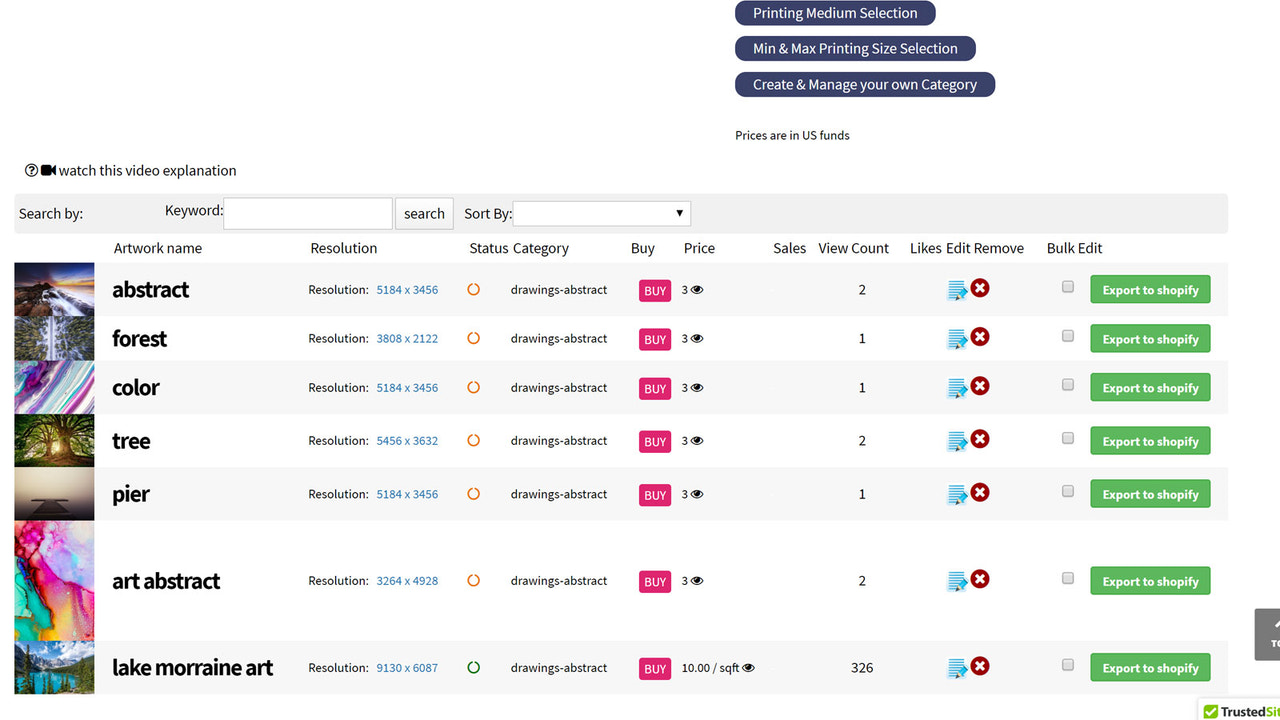Viewport: 1280px width, 720px height.
Task: Click the price eye icon for lake morraine art
Action: (748, 668)
